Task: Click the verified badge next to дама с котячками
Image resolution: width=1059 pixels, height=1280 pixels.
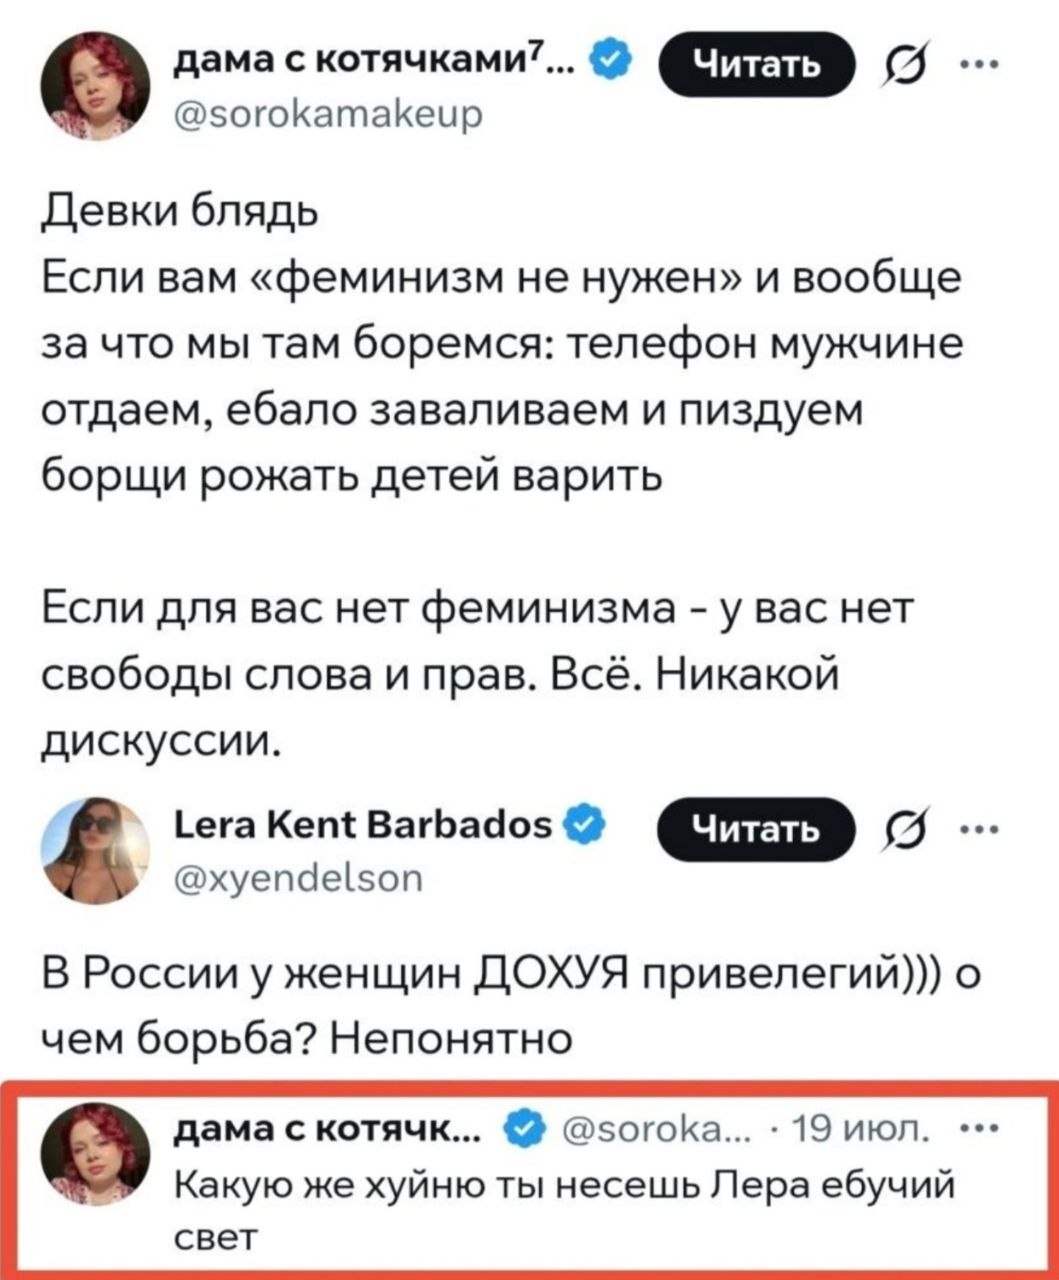Action: point(611,63)
